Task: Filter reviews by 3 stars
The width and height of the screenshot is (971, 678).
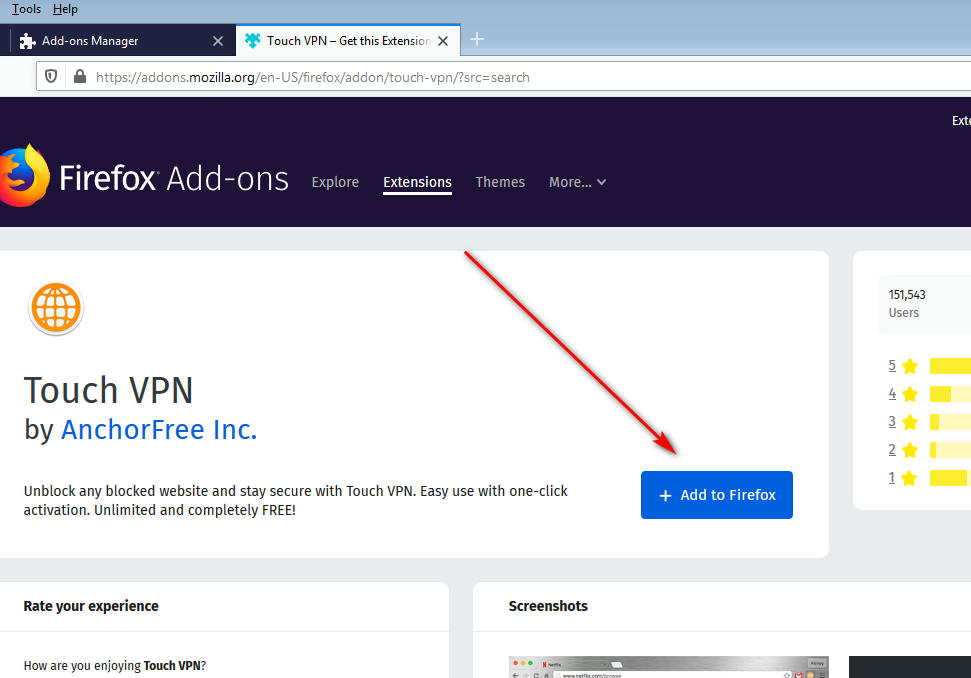Action: pos(892,422)
